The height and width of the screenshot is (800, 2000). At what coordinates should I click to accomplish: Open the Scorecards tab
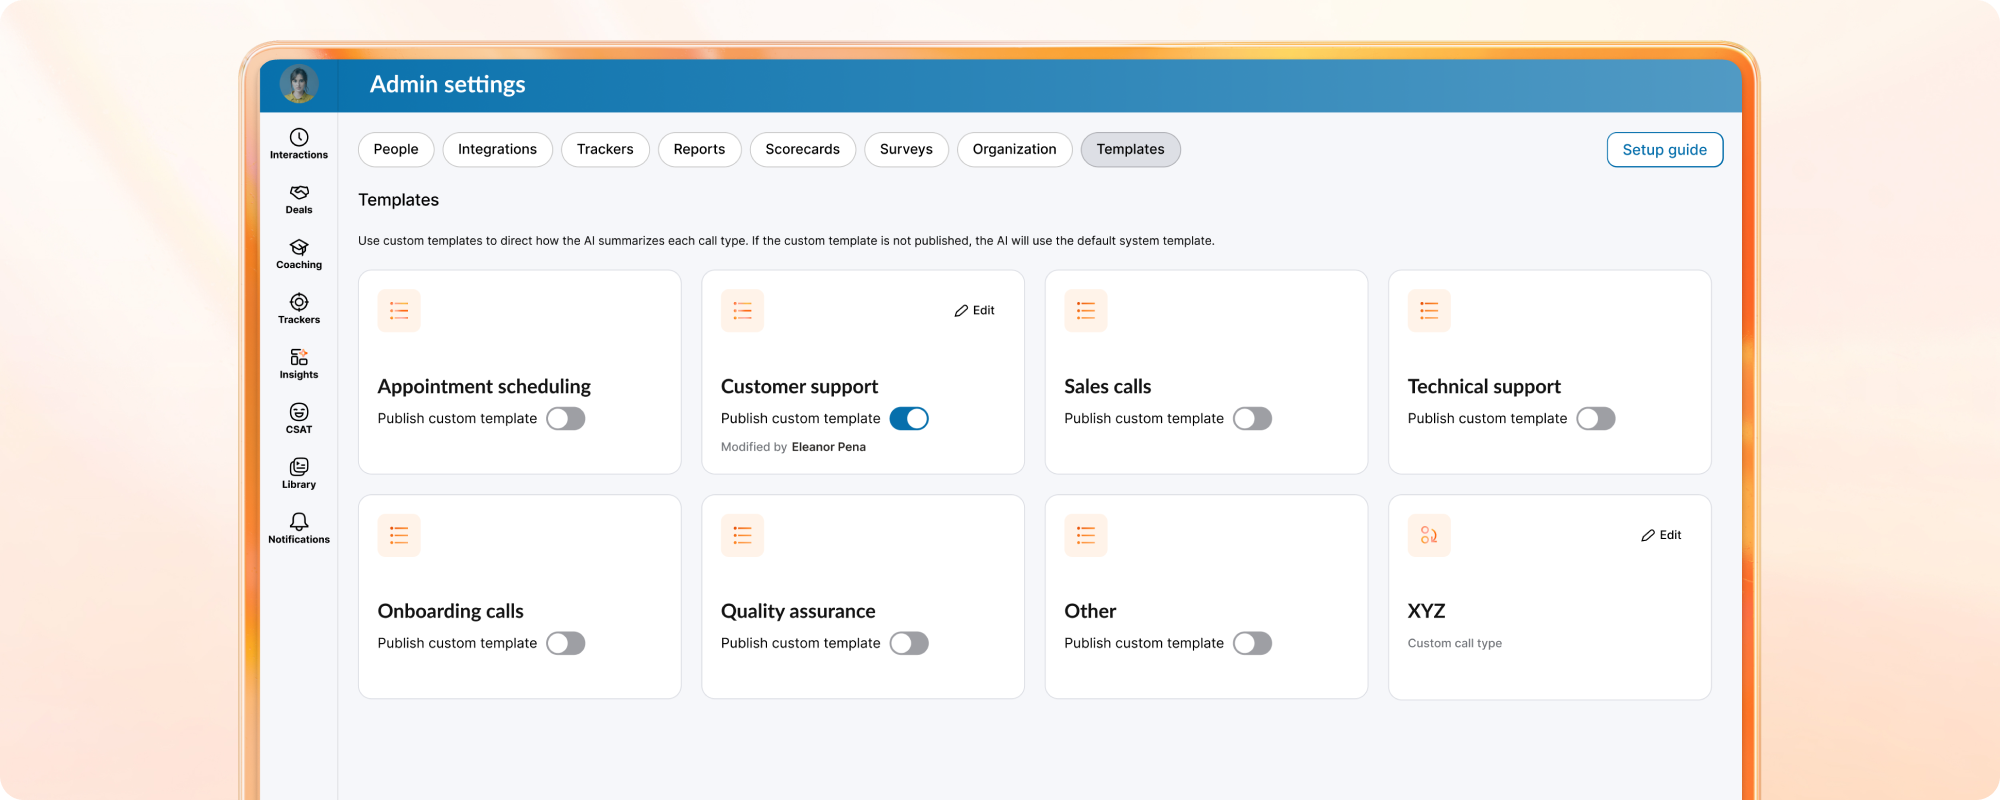802,150
